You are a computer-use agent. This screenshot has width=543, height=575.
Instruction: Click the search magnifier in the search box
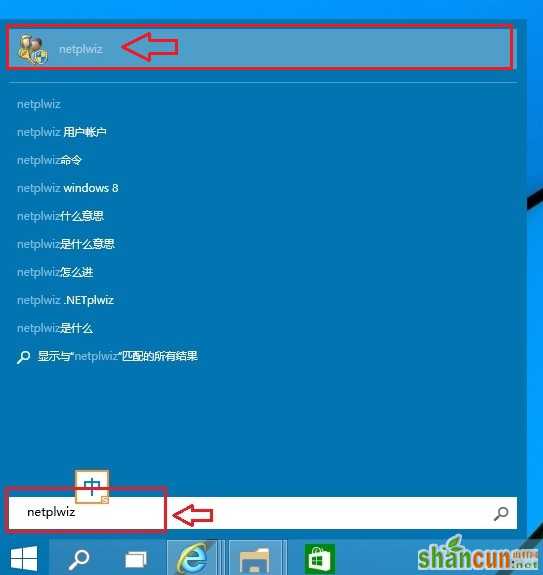(501, 513)
